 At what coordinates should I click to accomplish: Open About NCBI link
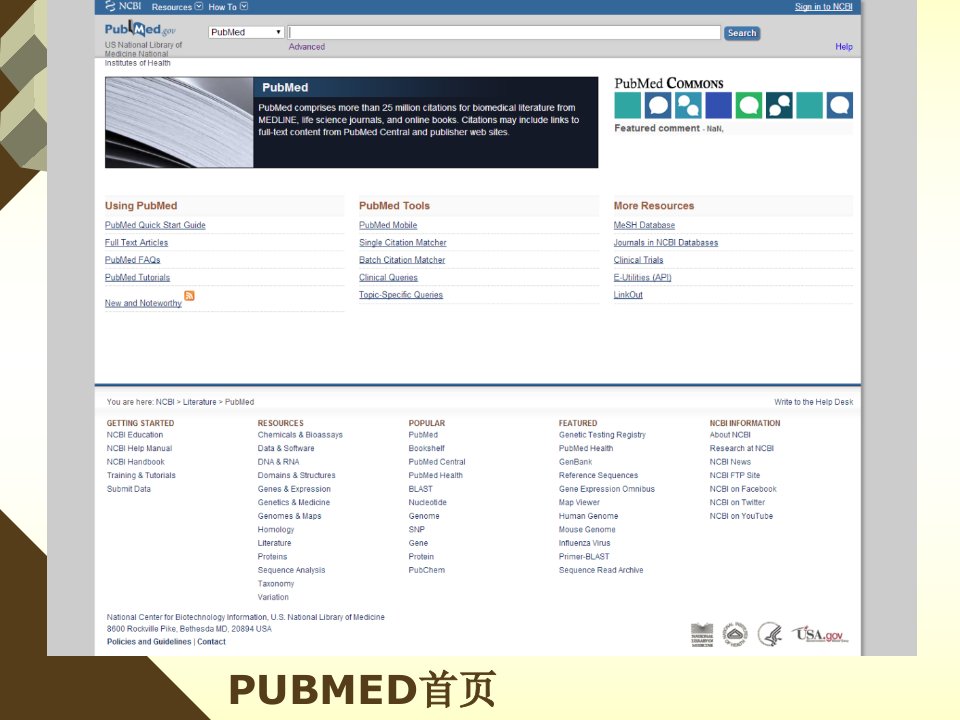tap(730, 435)
